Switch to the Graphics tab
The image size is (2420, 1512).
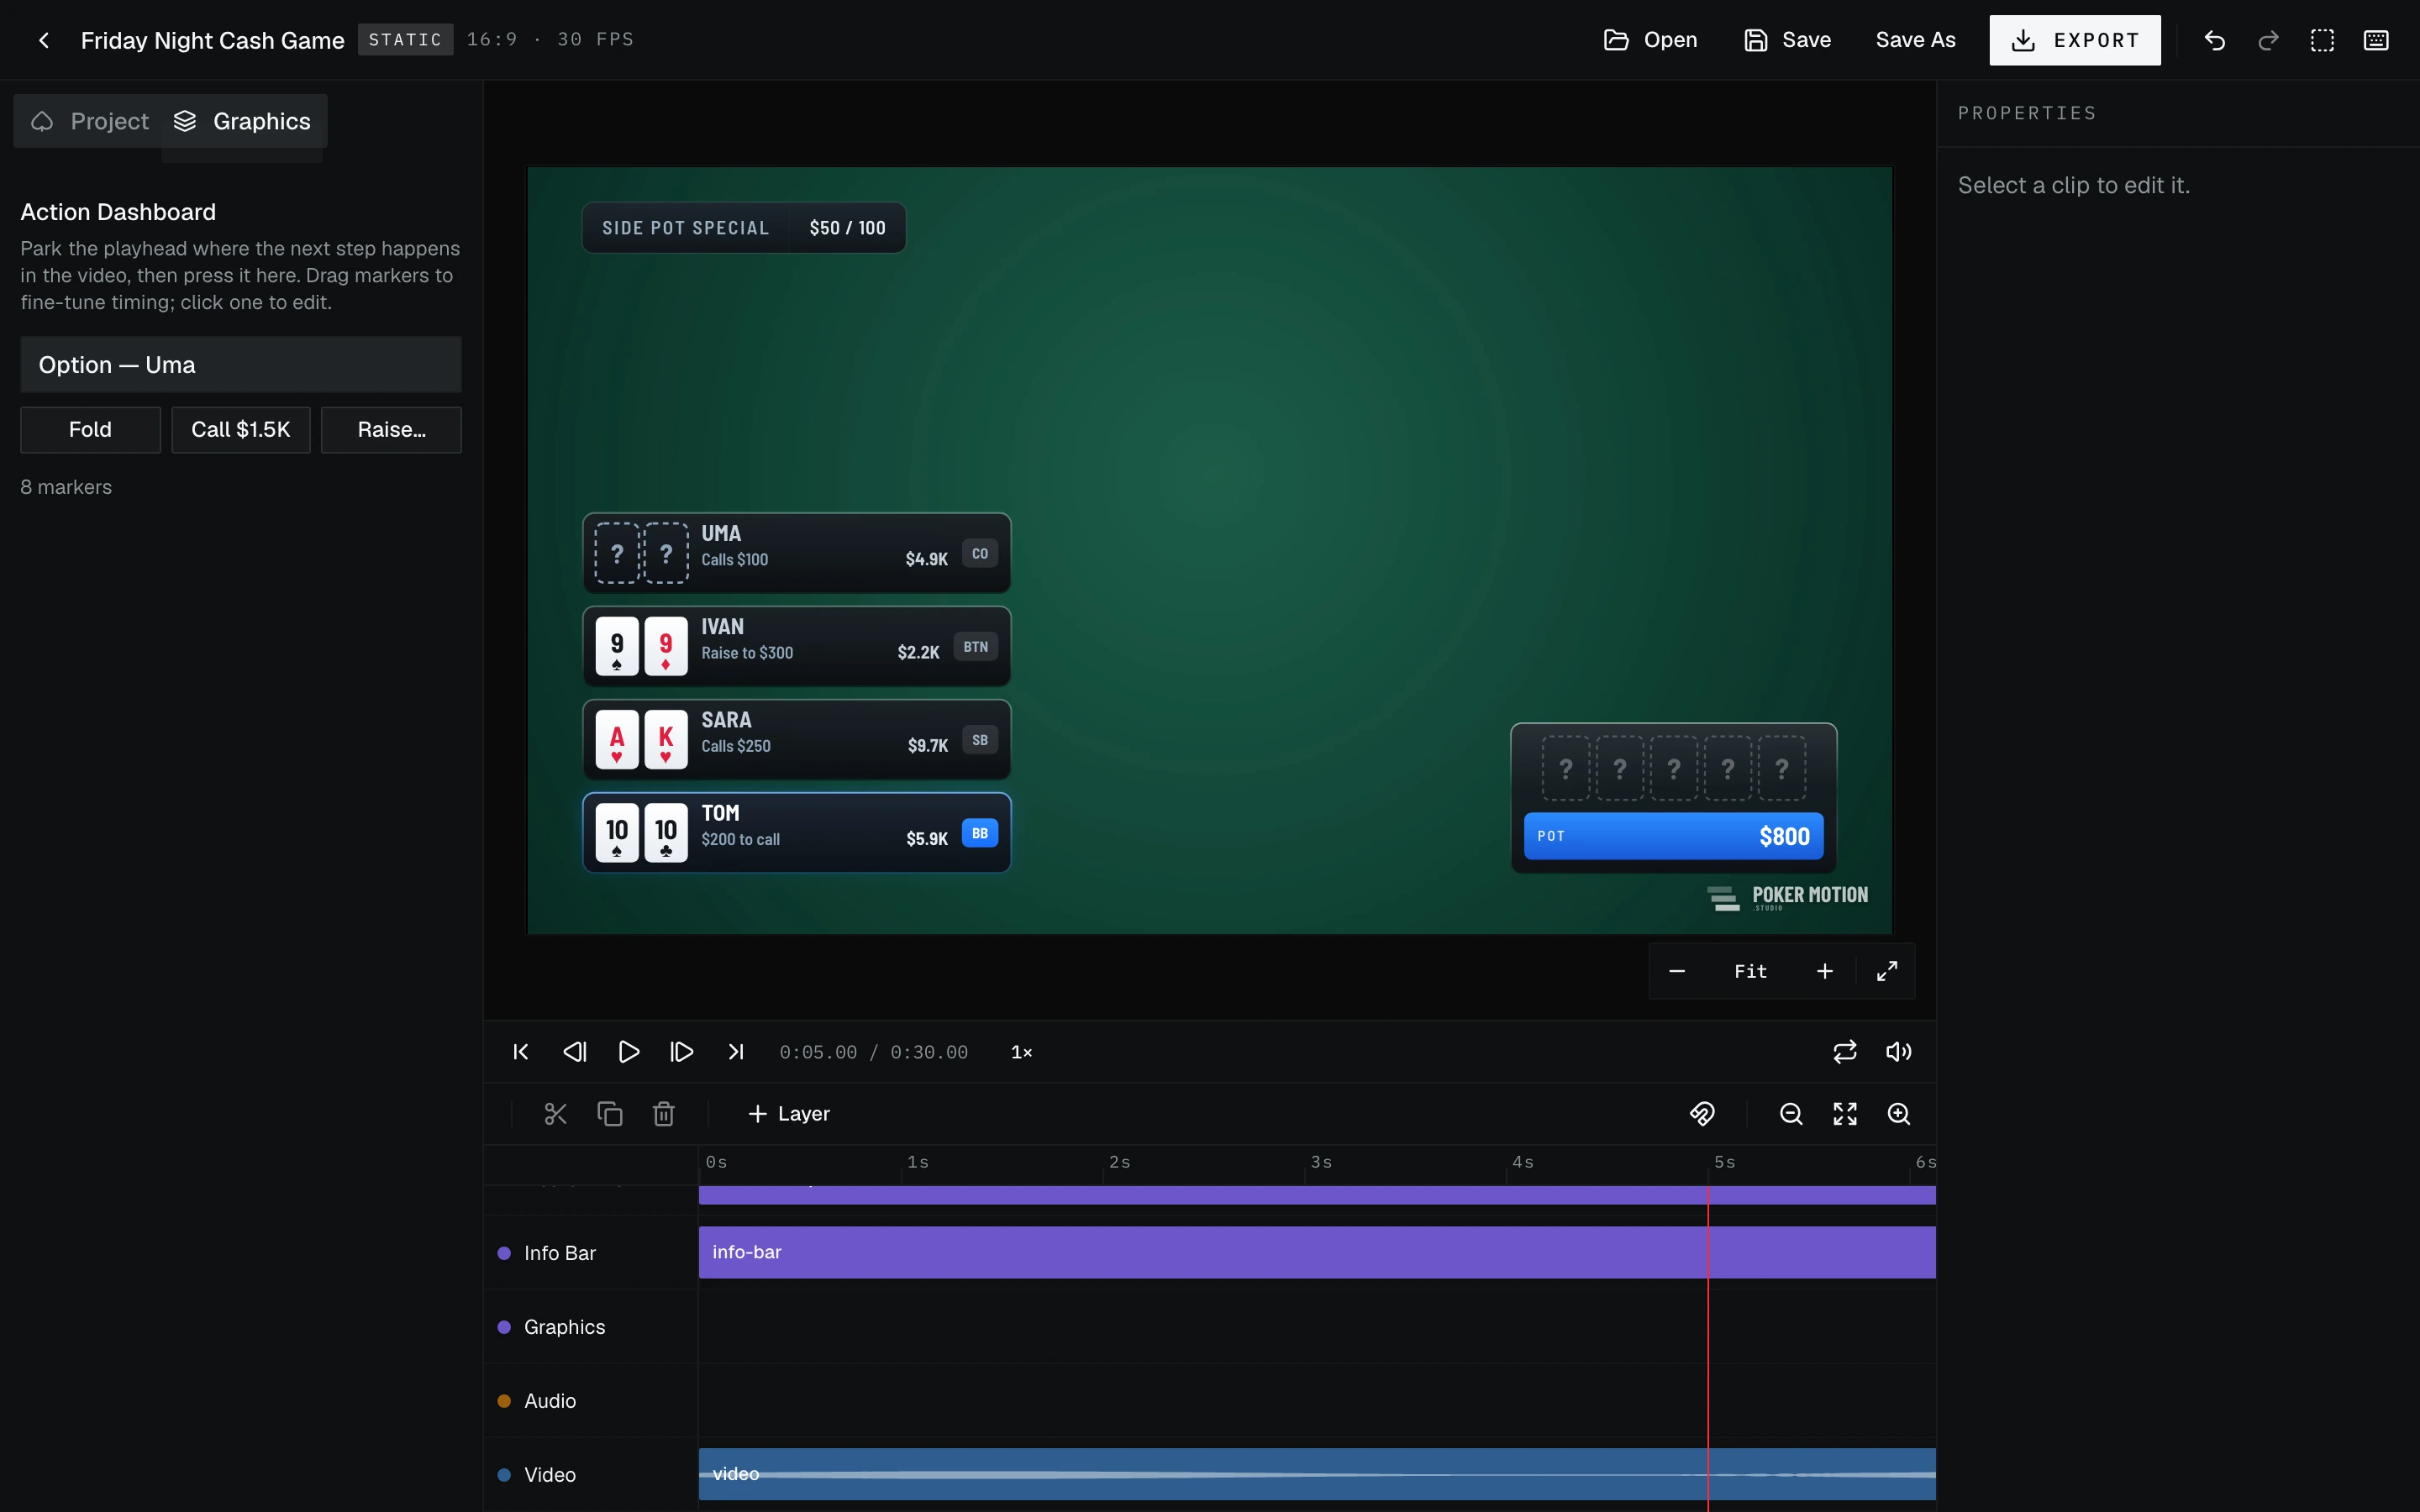click(x=242, y=121)
